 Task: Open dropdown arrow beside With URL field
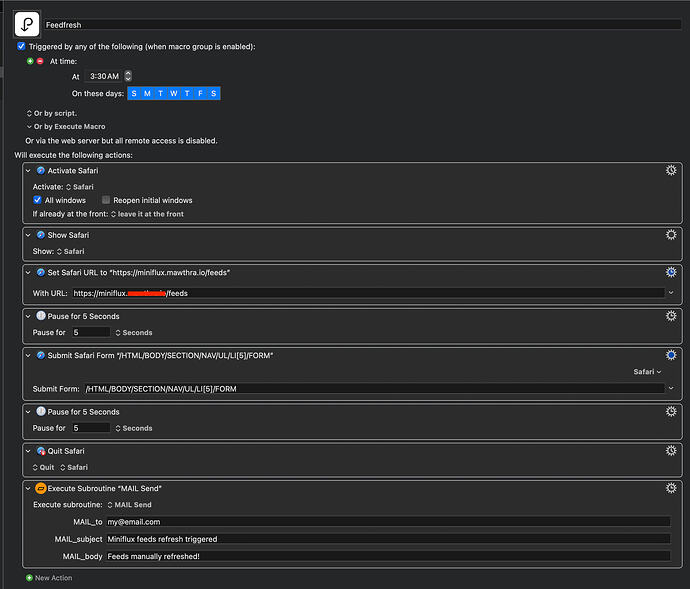pyautogui.click(x=671, y=293)
